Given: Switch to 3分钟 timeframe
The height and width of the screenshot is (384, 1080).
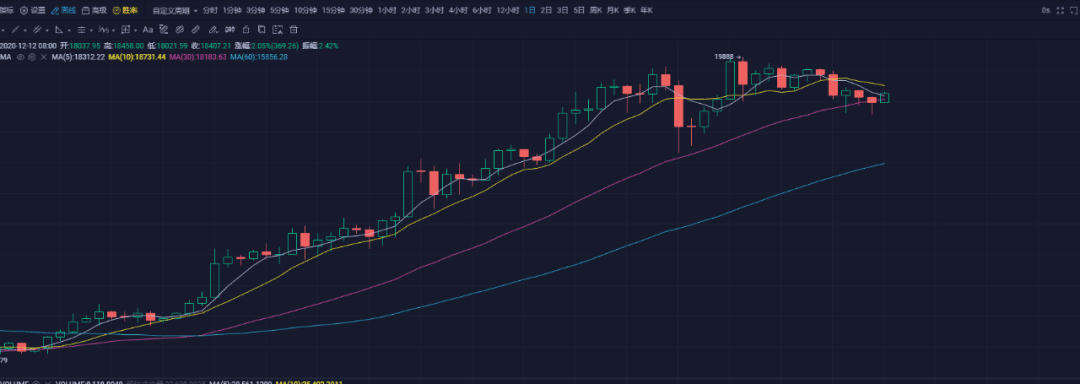Looking at the screenshot, I should 256,10.
